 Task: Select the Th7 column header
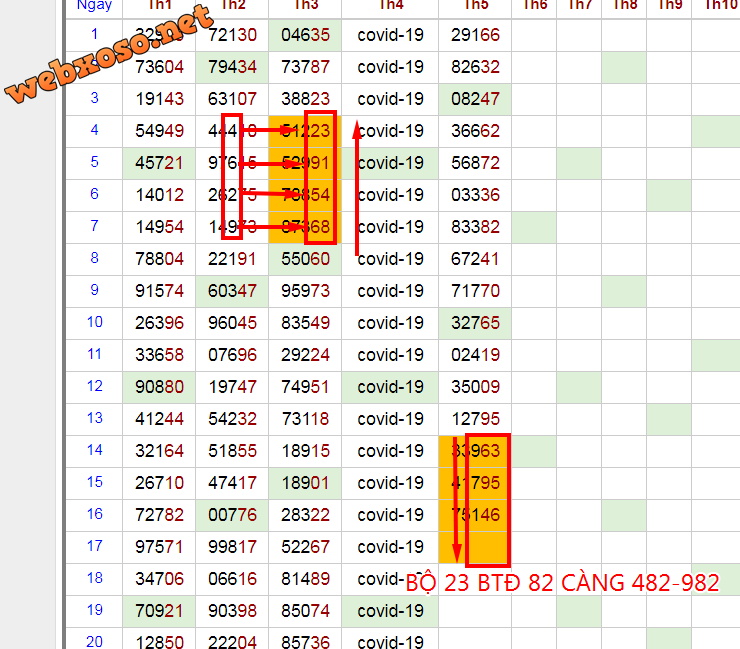pyautogui.click(x=579, y=6)
